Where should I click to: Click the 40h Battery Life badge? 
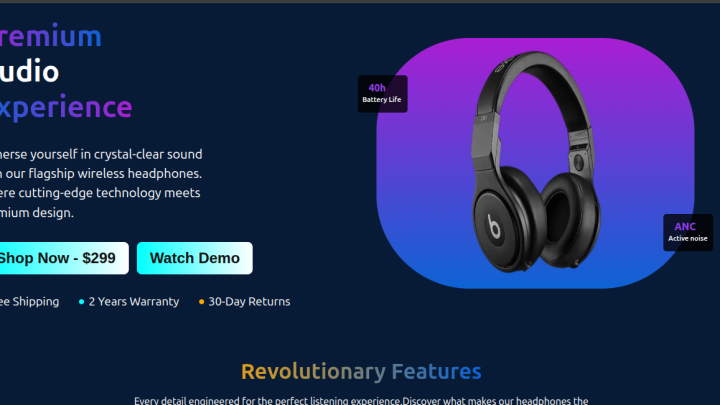(382, 94)
